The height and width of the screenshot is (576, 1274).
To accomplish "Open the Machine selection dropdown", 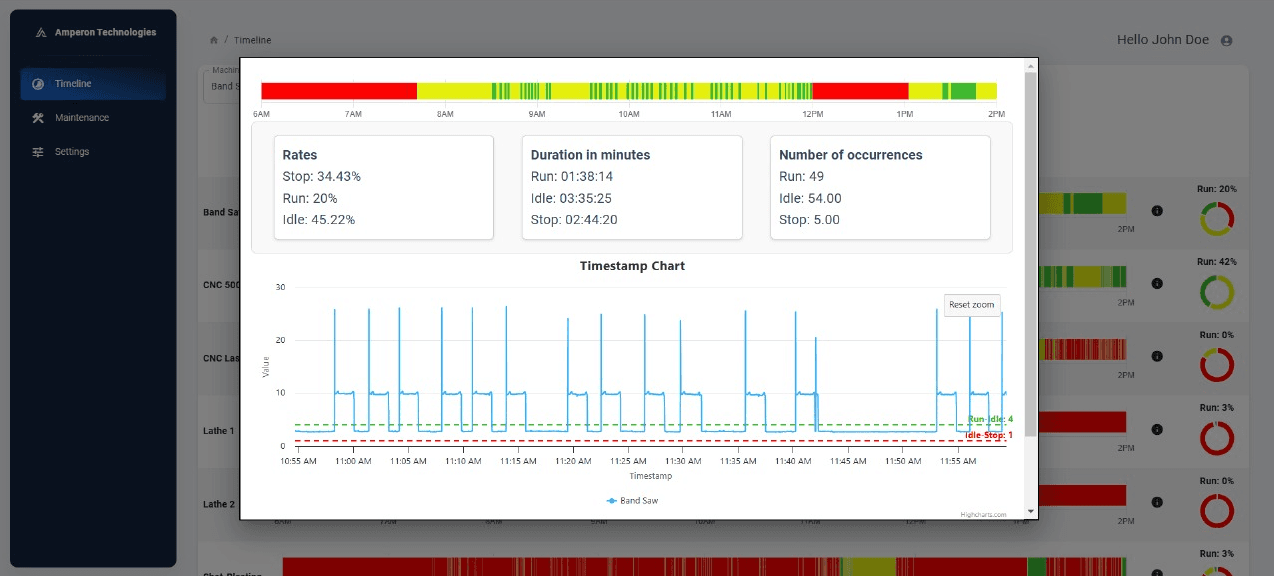I will click(x=220, y=86).
